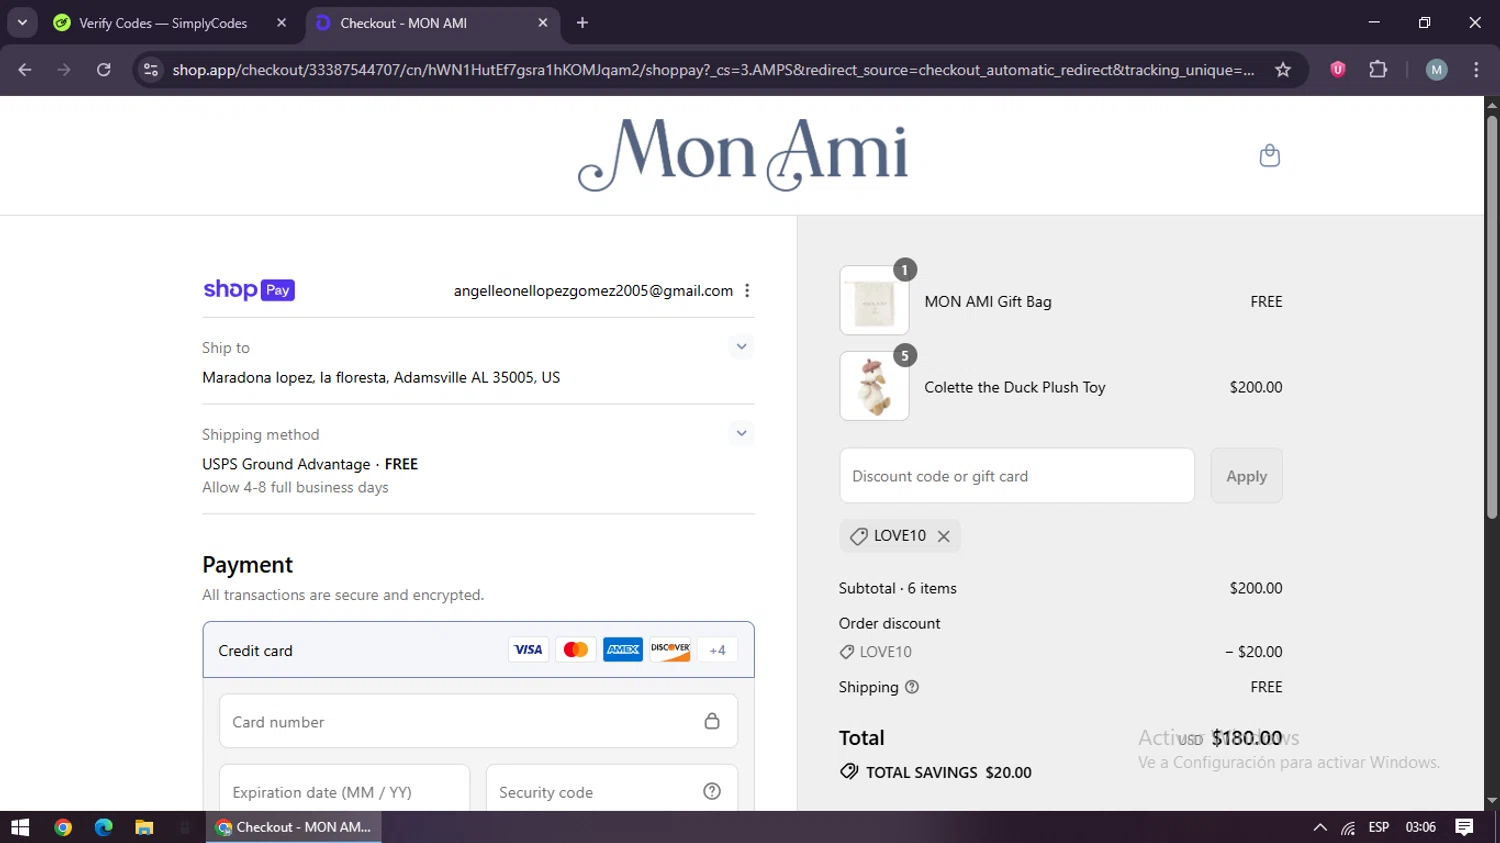Screen dimensions: 1500x843
Task: Open the Chrome profile avatar M
Action: point(1437,70)
